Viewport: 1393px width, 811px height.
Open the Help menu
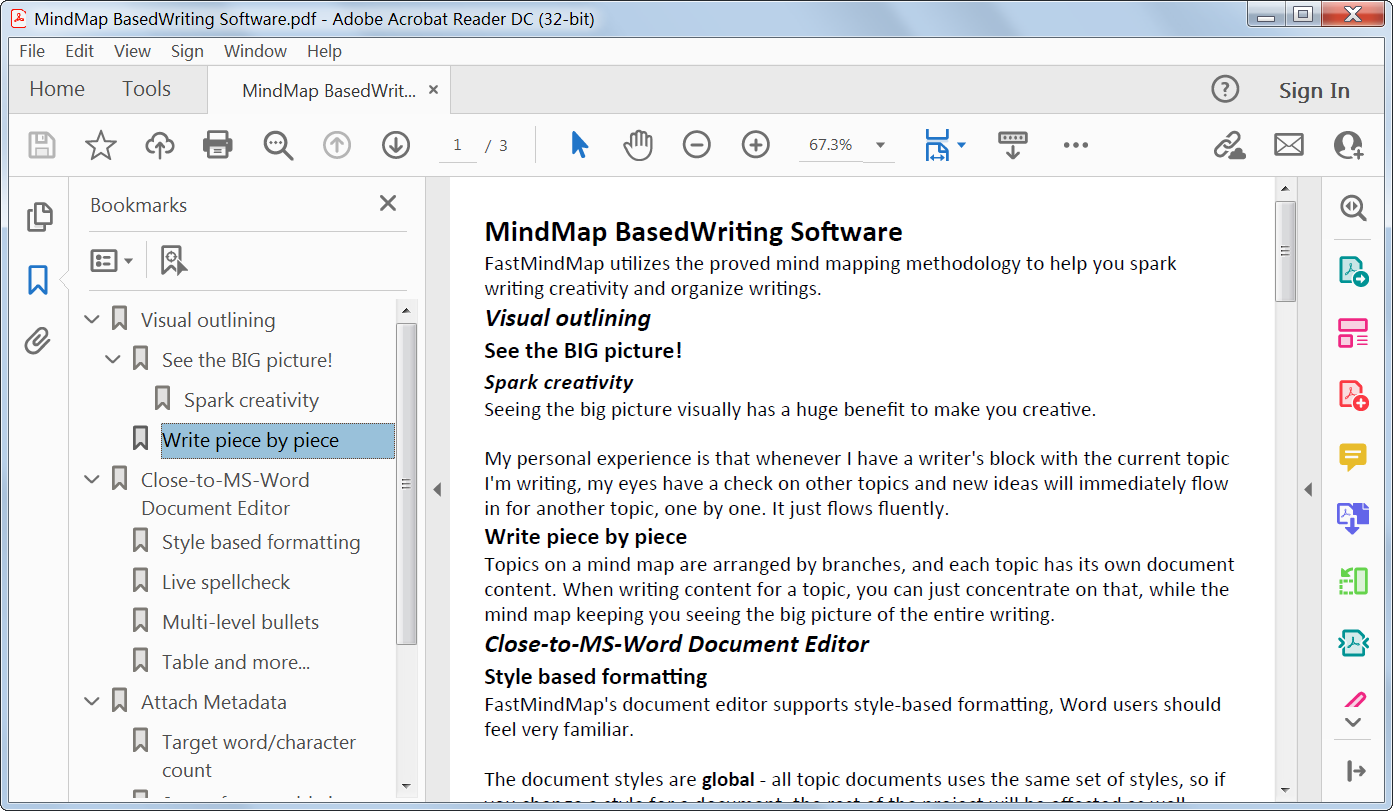pos(324,51)
